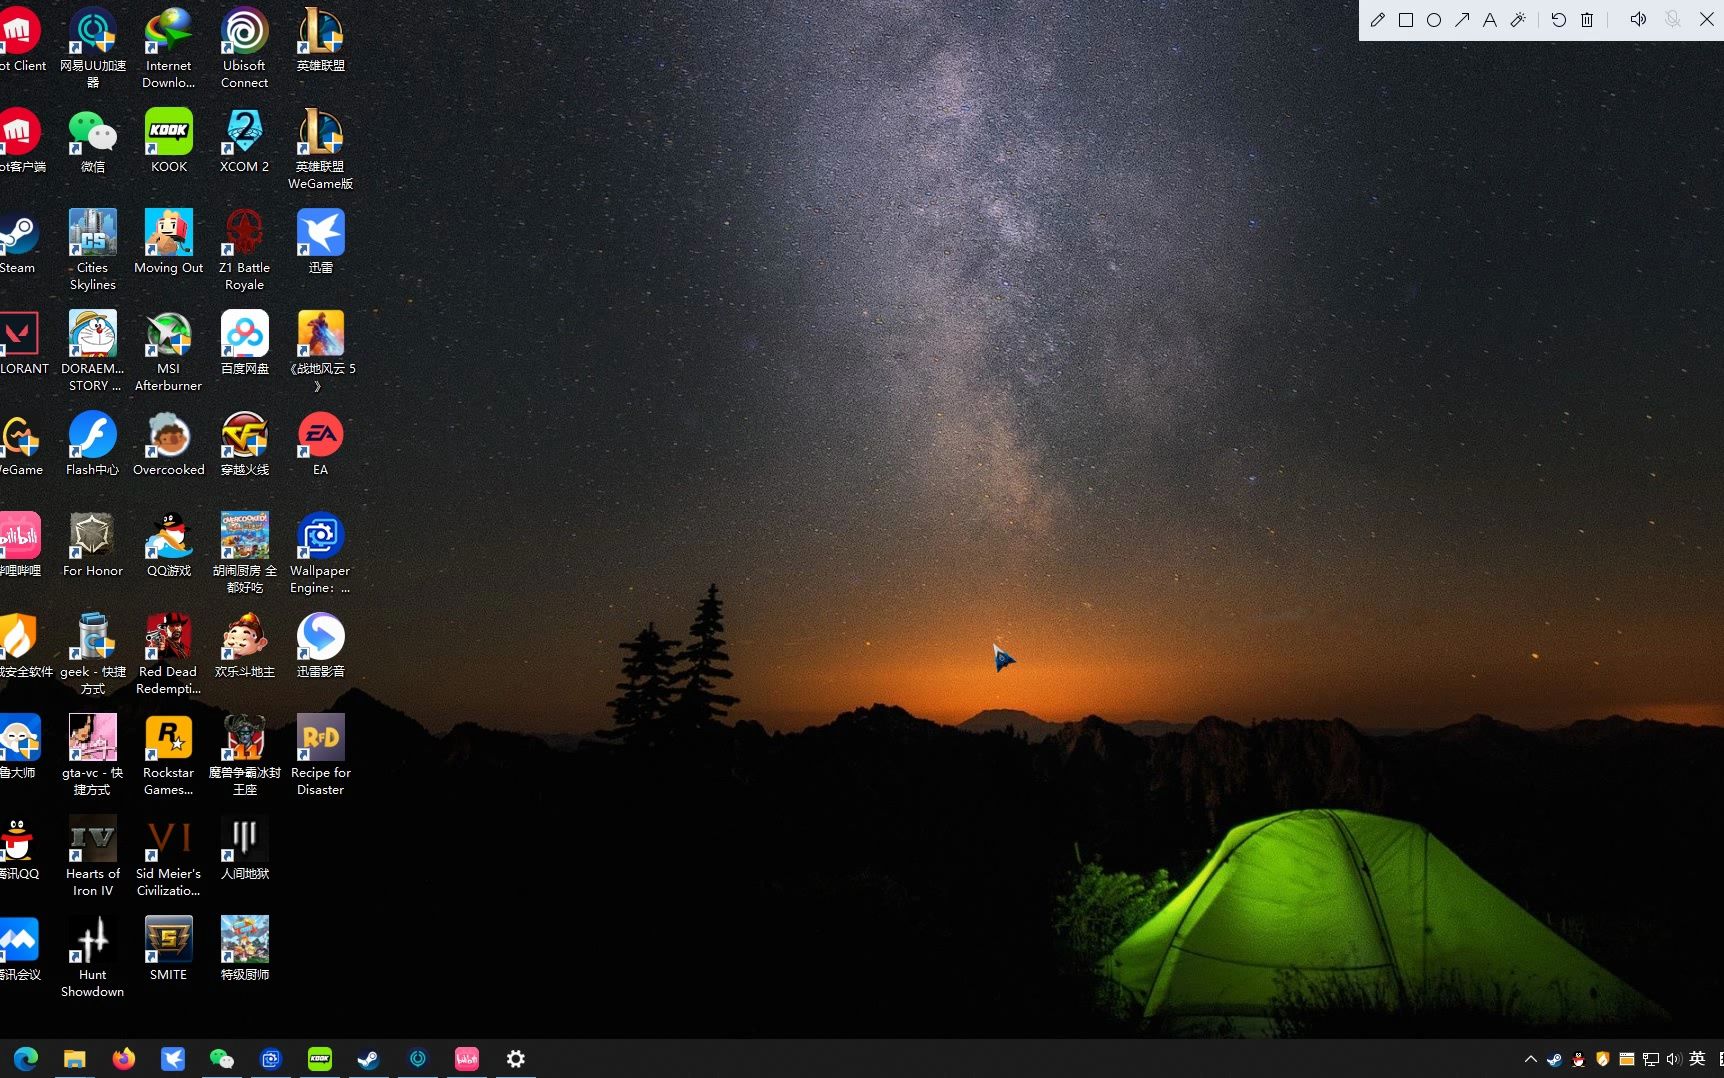This screenshot has width=1724, height=1078.
Task: Open the 英雄联盟 WeGame版 shortcut
Action: (321, 149)
